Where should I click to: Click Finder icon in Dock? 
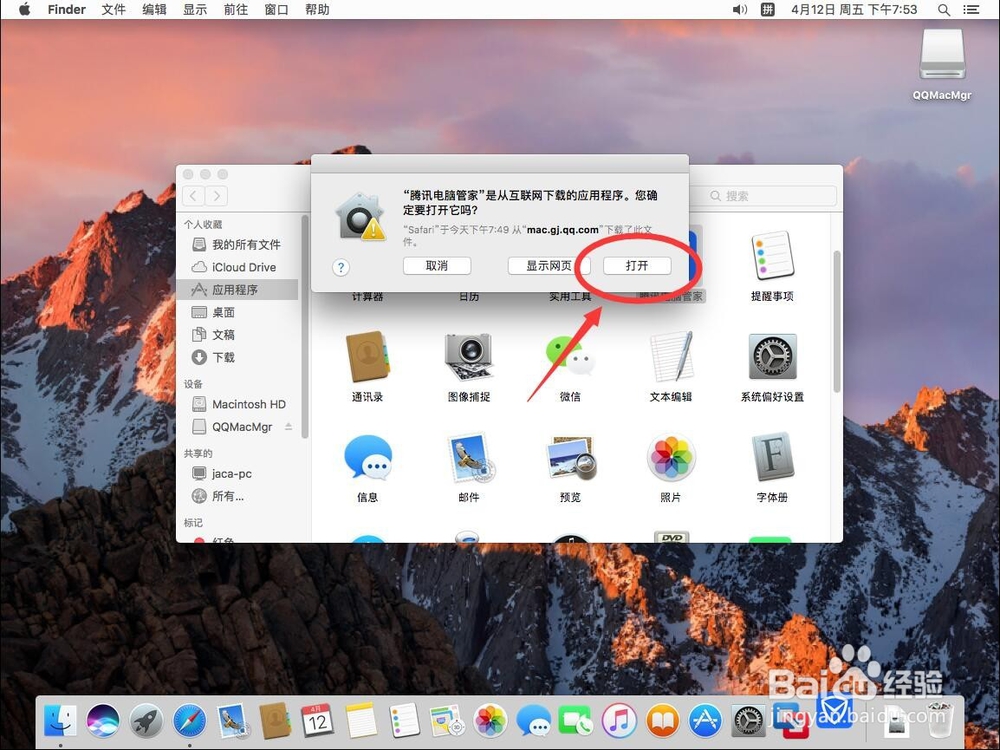[x=61, y=721]
